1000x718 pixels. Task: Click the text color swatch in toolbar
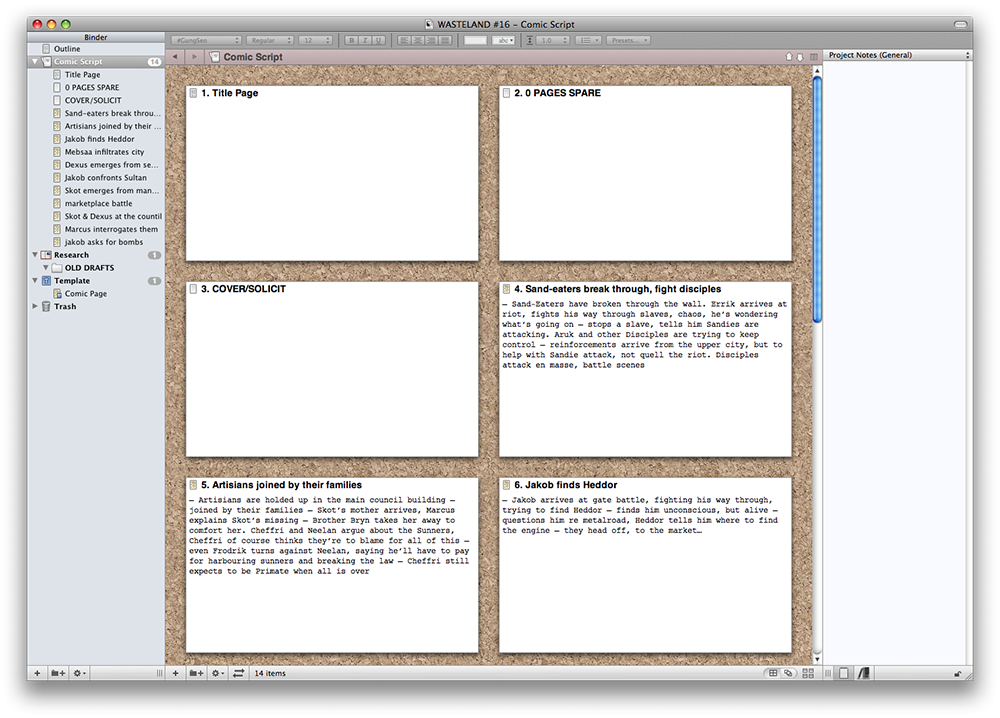pyautogui.click(x=475, y=40)
